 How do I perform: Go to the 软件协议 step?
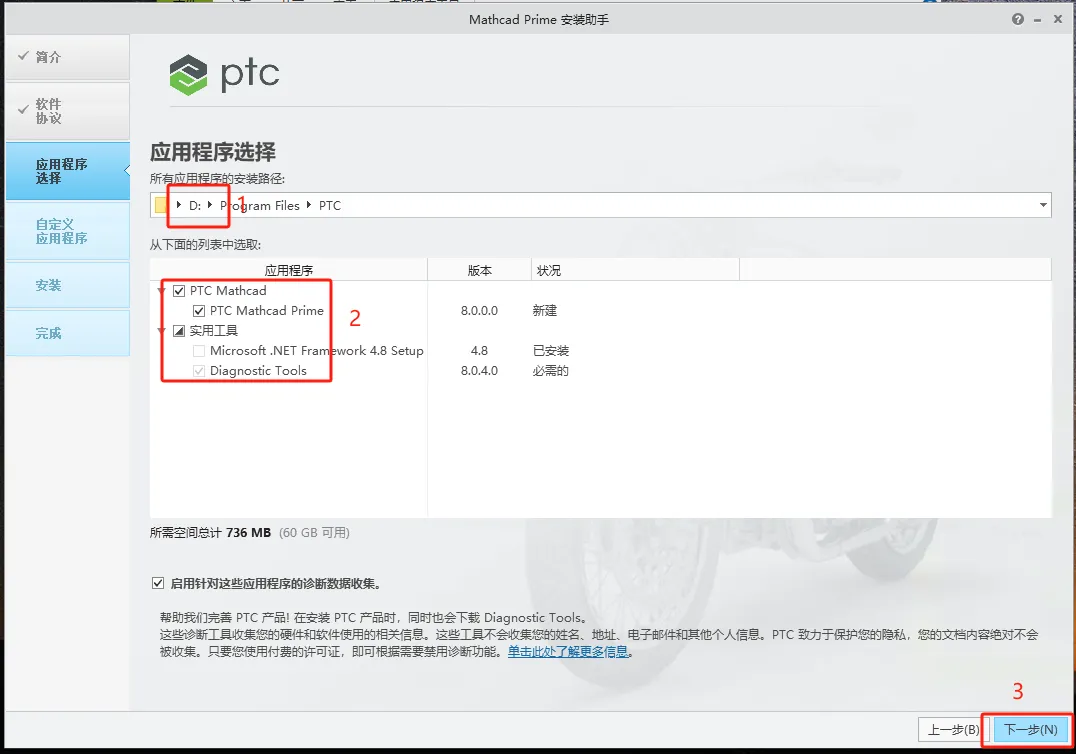pyautogui.click(x=67, y=111)
